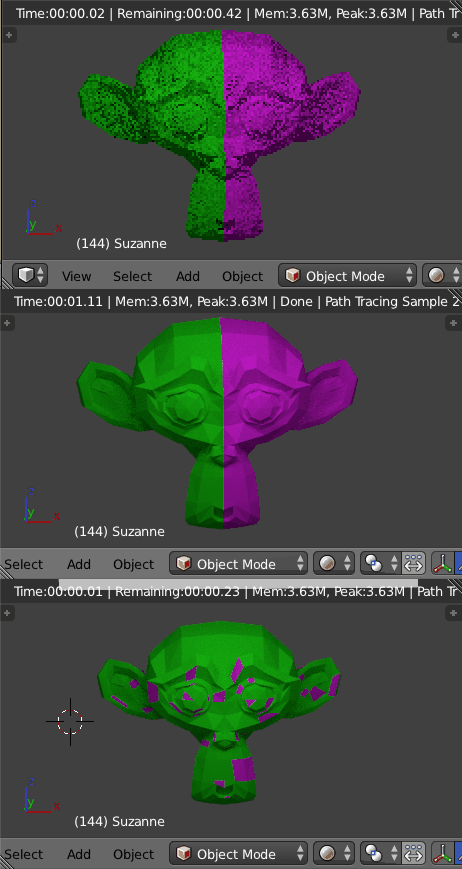The height and width of the screenshot is (869, 462).
Task: Open the viewport shading selector in the top viewport
Action: click(x=442, y=275)
